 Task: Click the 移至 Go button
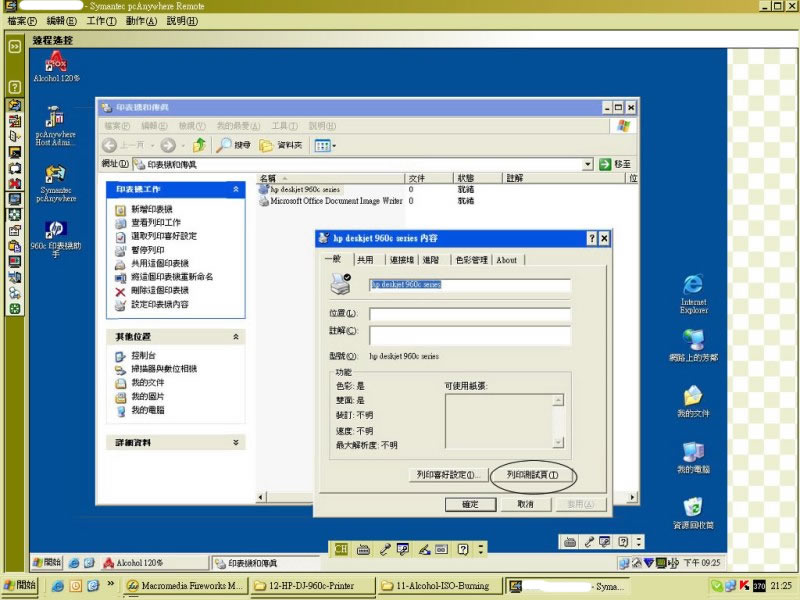[x=615, y=164]
